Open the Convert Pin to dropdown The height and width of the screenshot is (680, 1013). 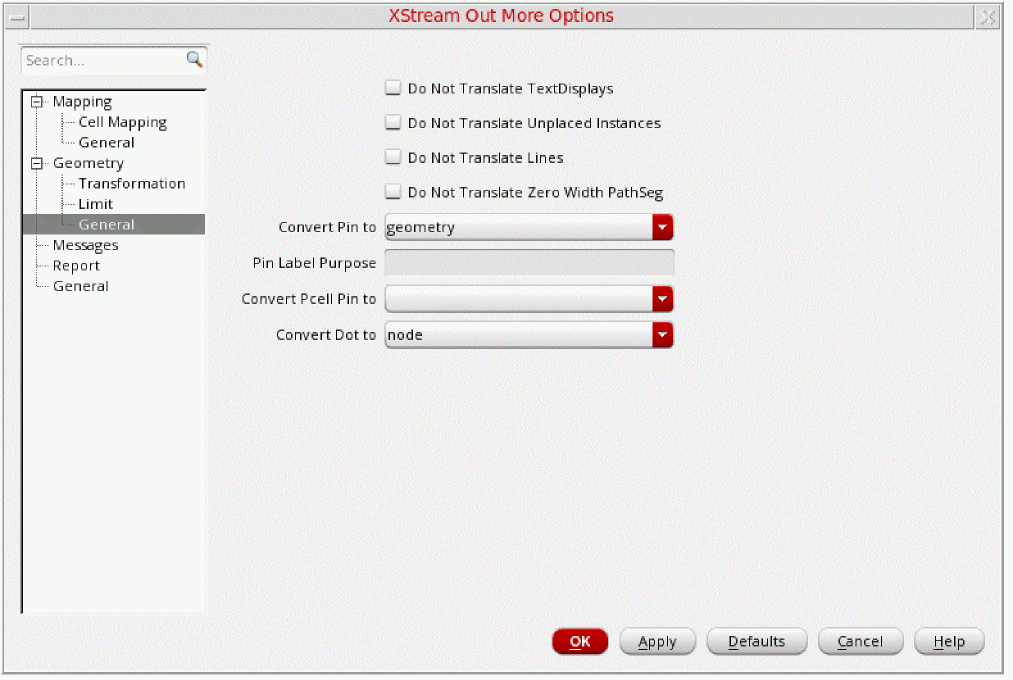(662, 227)
